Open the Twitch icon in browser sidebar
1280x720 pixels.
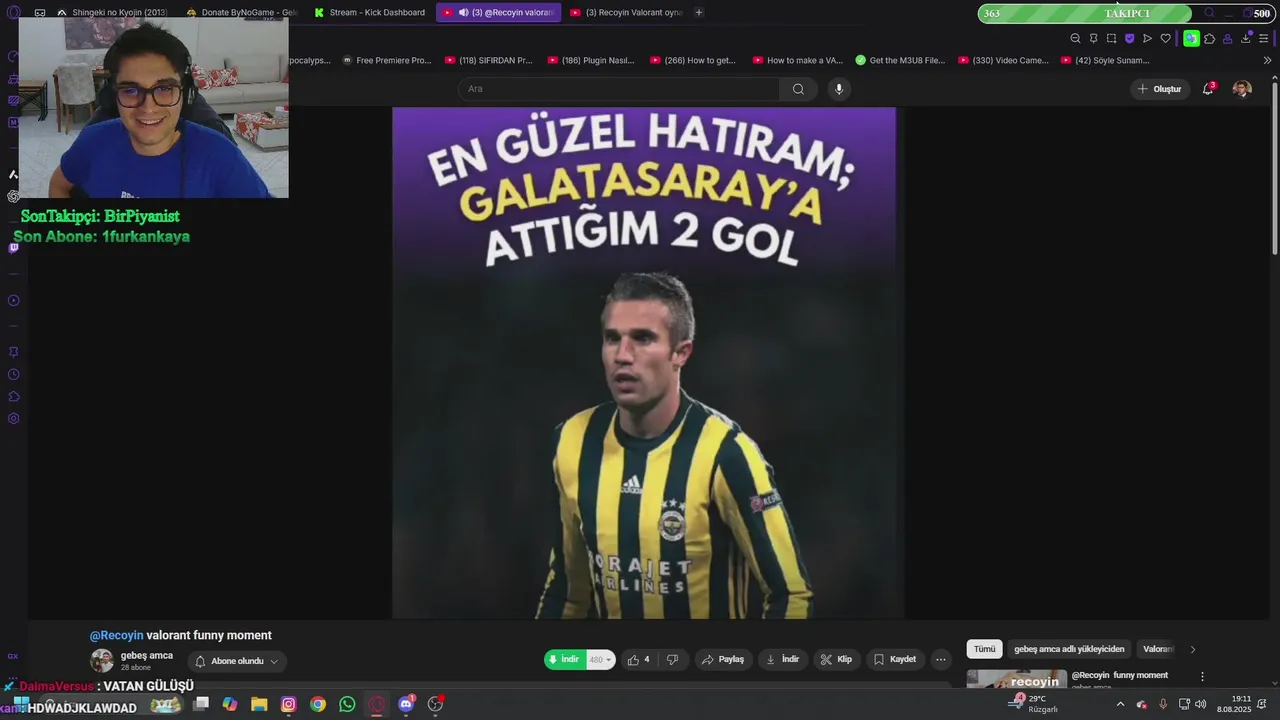click(x=13, y=248)
